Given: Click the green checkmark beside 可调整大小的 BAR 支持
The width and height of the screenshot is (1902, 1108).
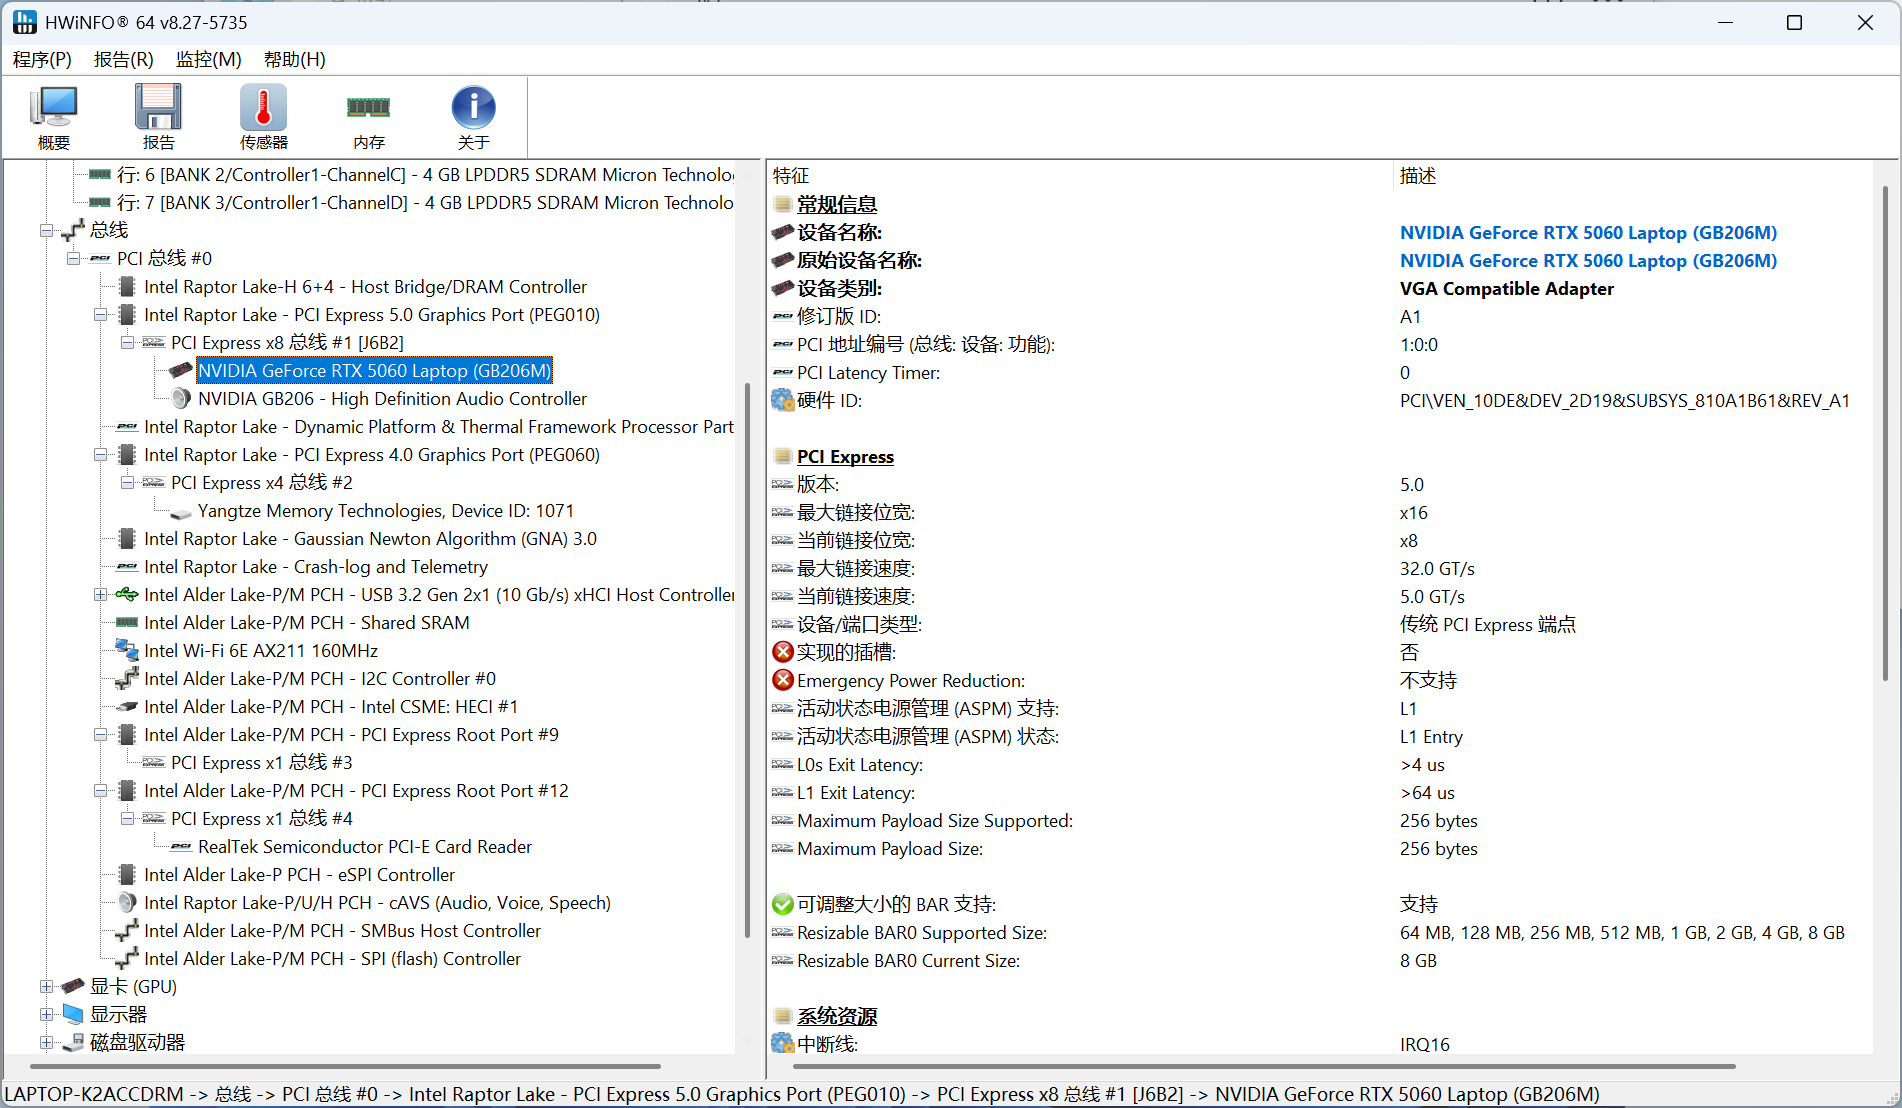Looking at the screenshot, I should point(783,905).
